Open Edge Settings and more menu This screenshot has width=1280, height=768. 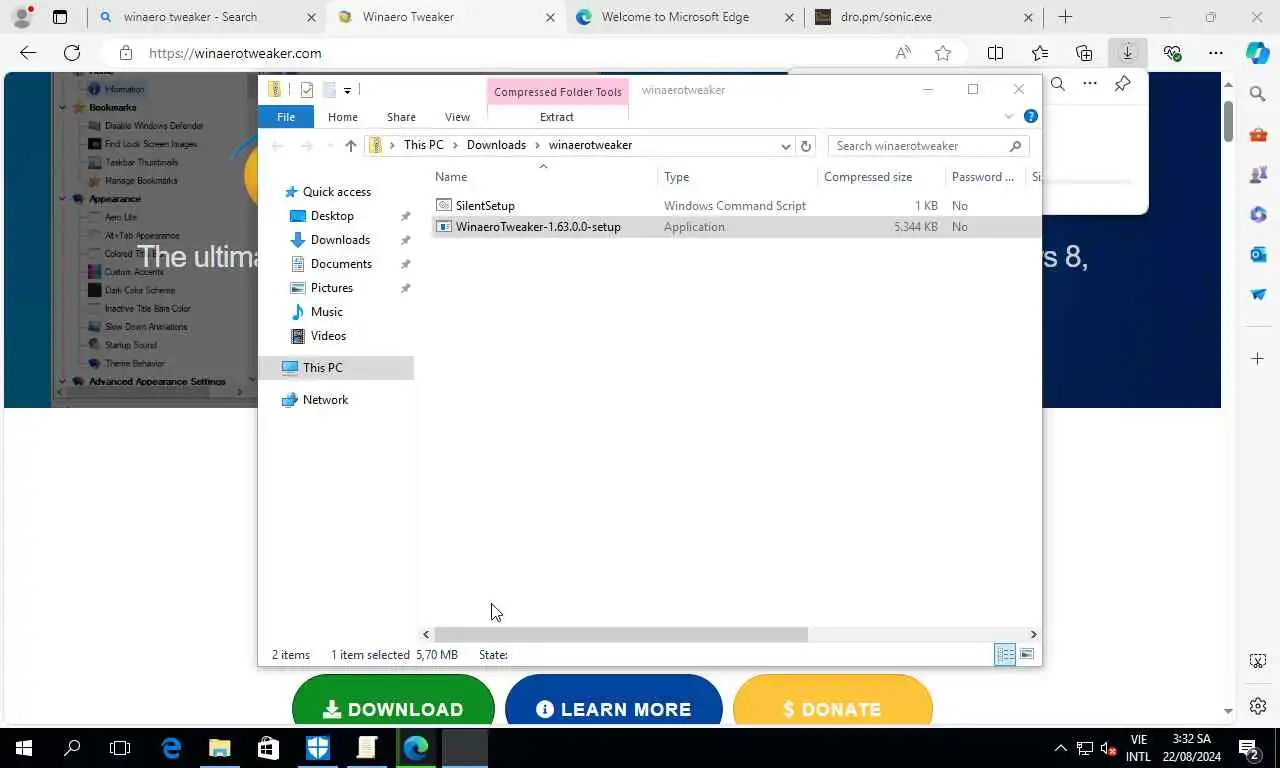tap(1216, 53)
